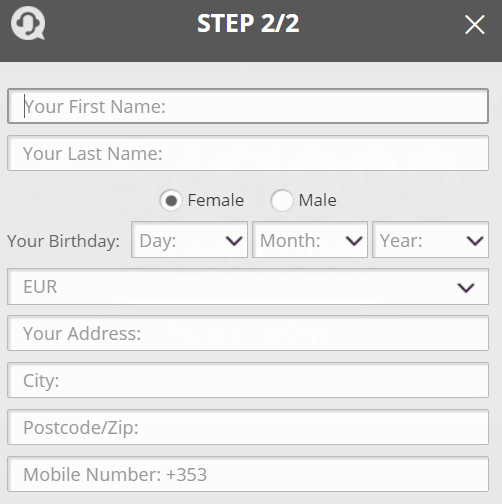The height and width of the screenshot is (504, 502).
Task: Focus the Your First Name field
Action: pyautogui.click(x=248, y=106)
